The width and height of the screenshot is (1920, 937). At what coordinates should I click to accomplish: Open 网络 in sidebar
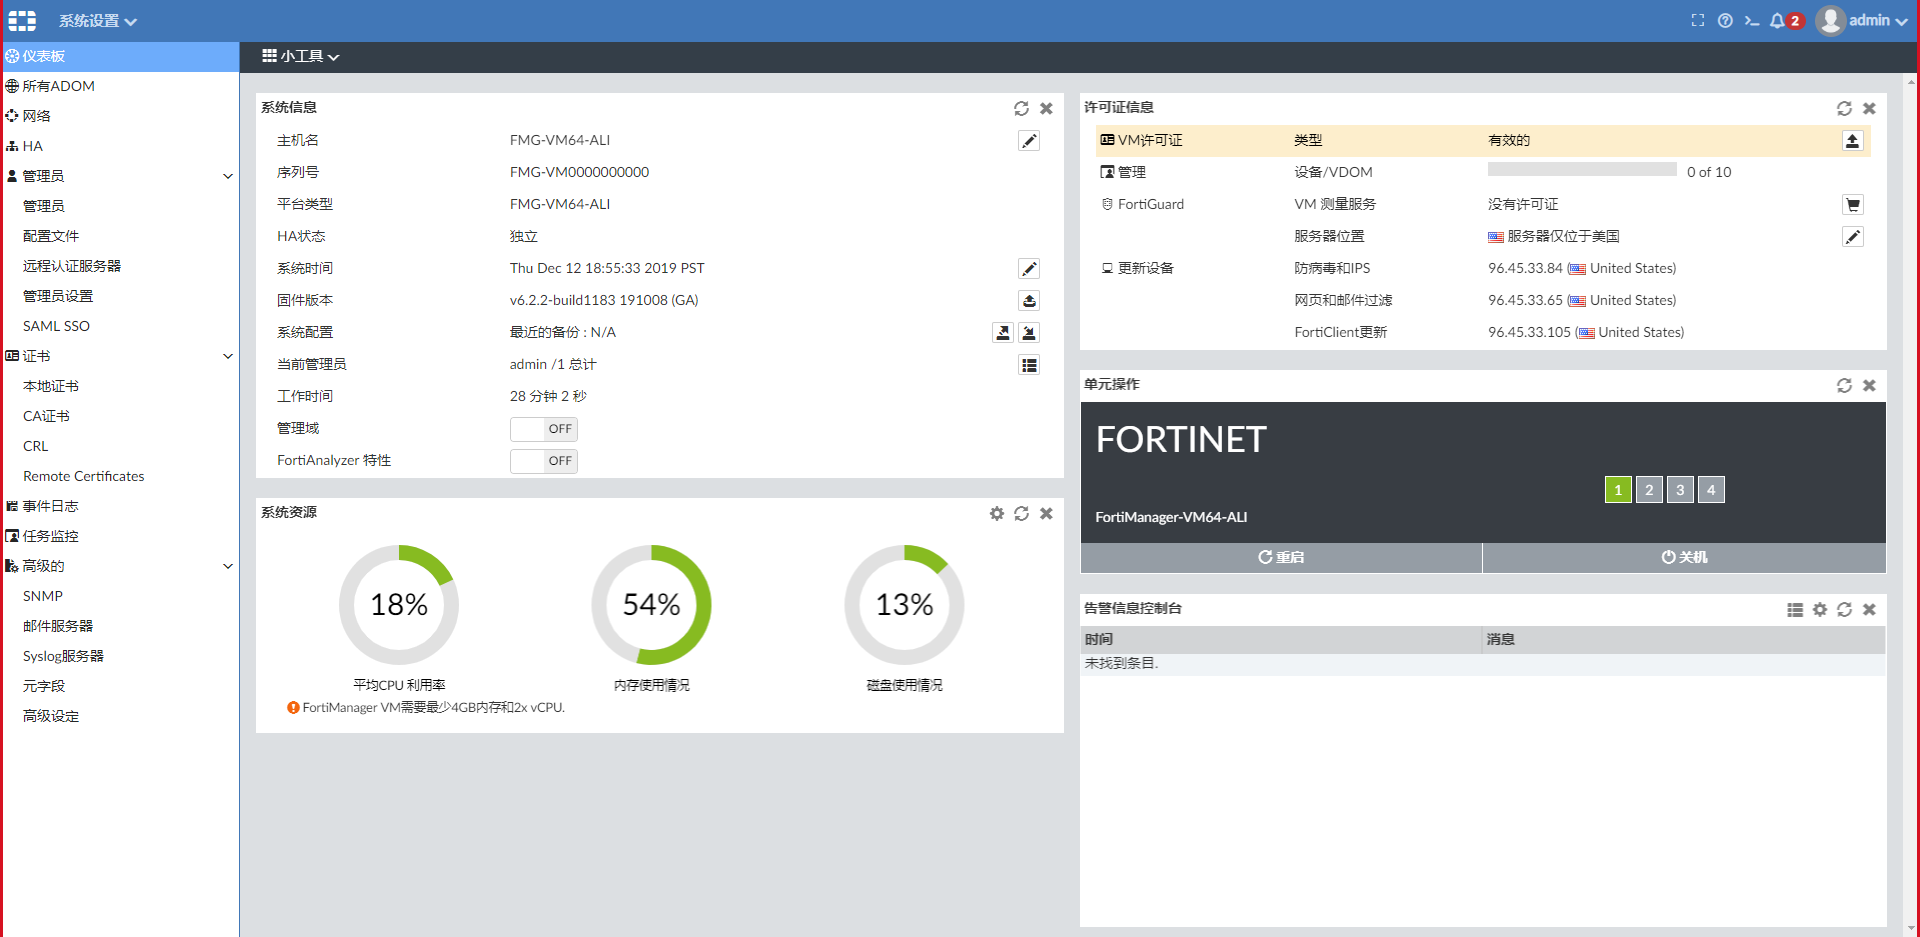[120, 116]
